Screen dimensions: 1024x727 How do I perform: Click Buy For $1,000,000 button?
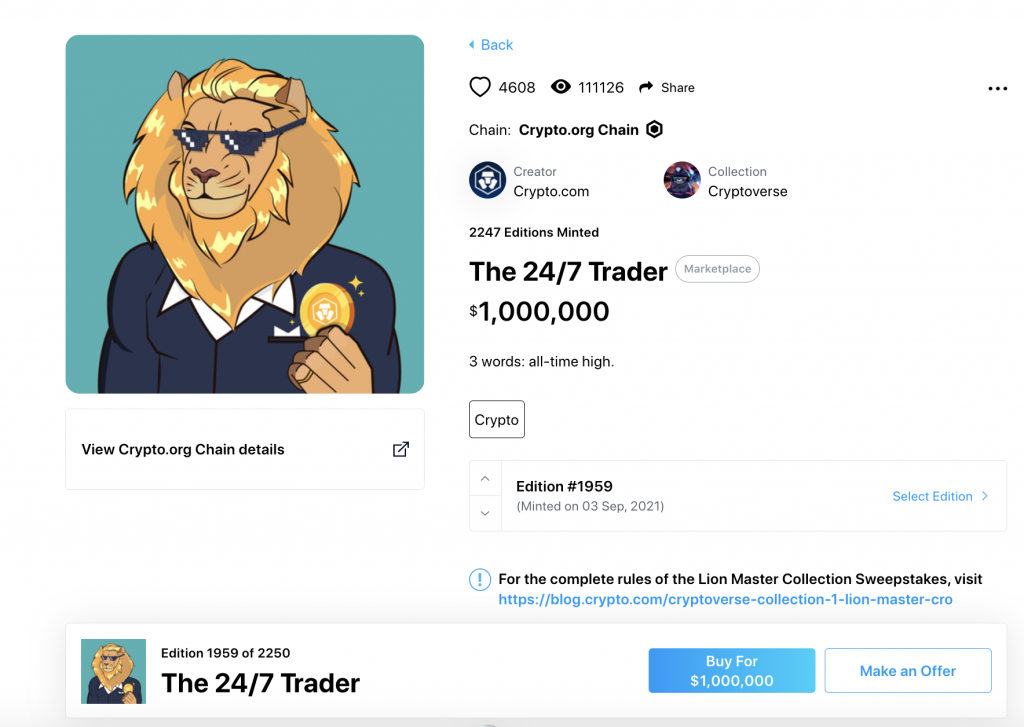coord(731,671)
